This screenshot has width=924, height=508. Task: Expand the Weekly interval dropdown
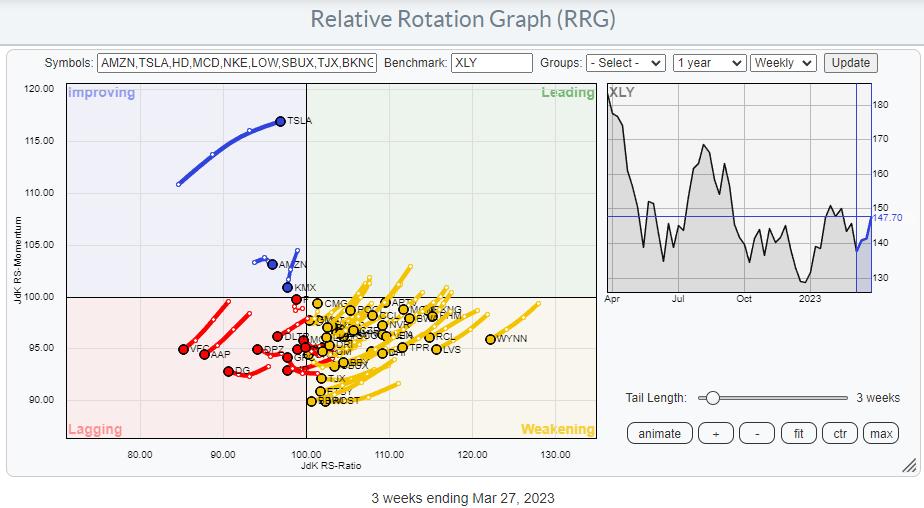(783, 62)
